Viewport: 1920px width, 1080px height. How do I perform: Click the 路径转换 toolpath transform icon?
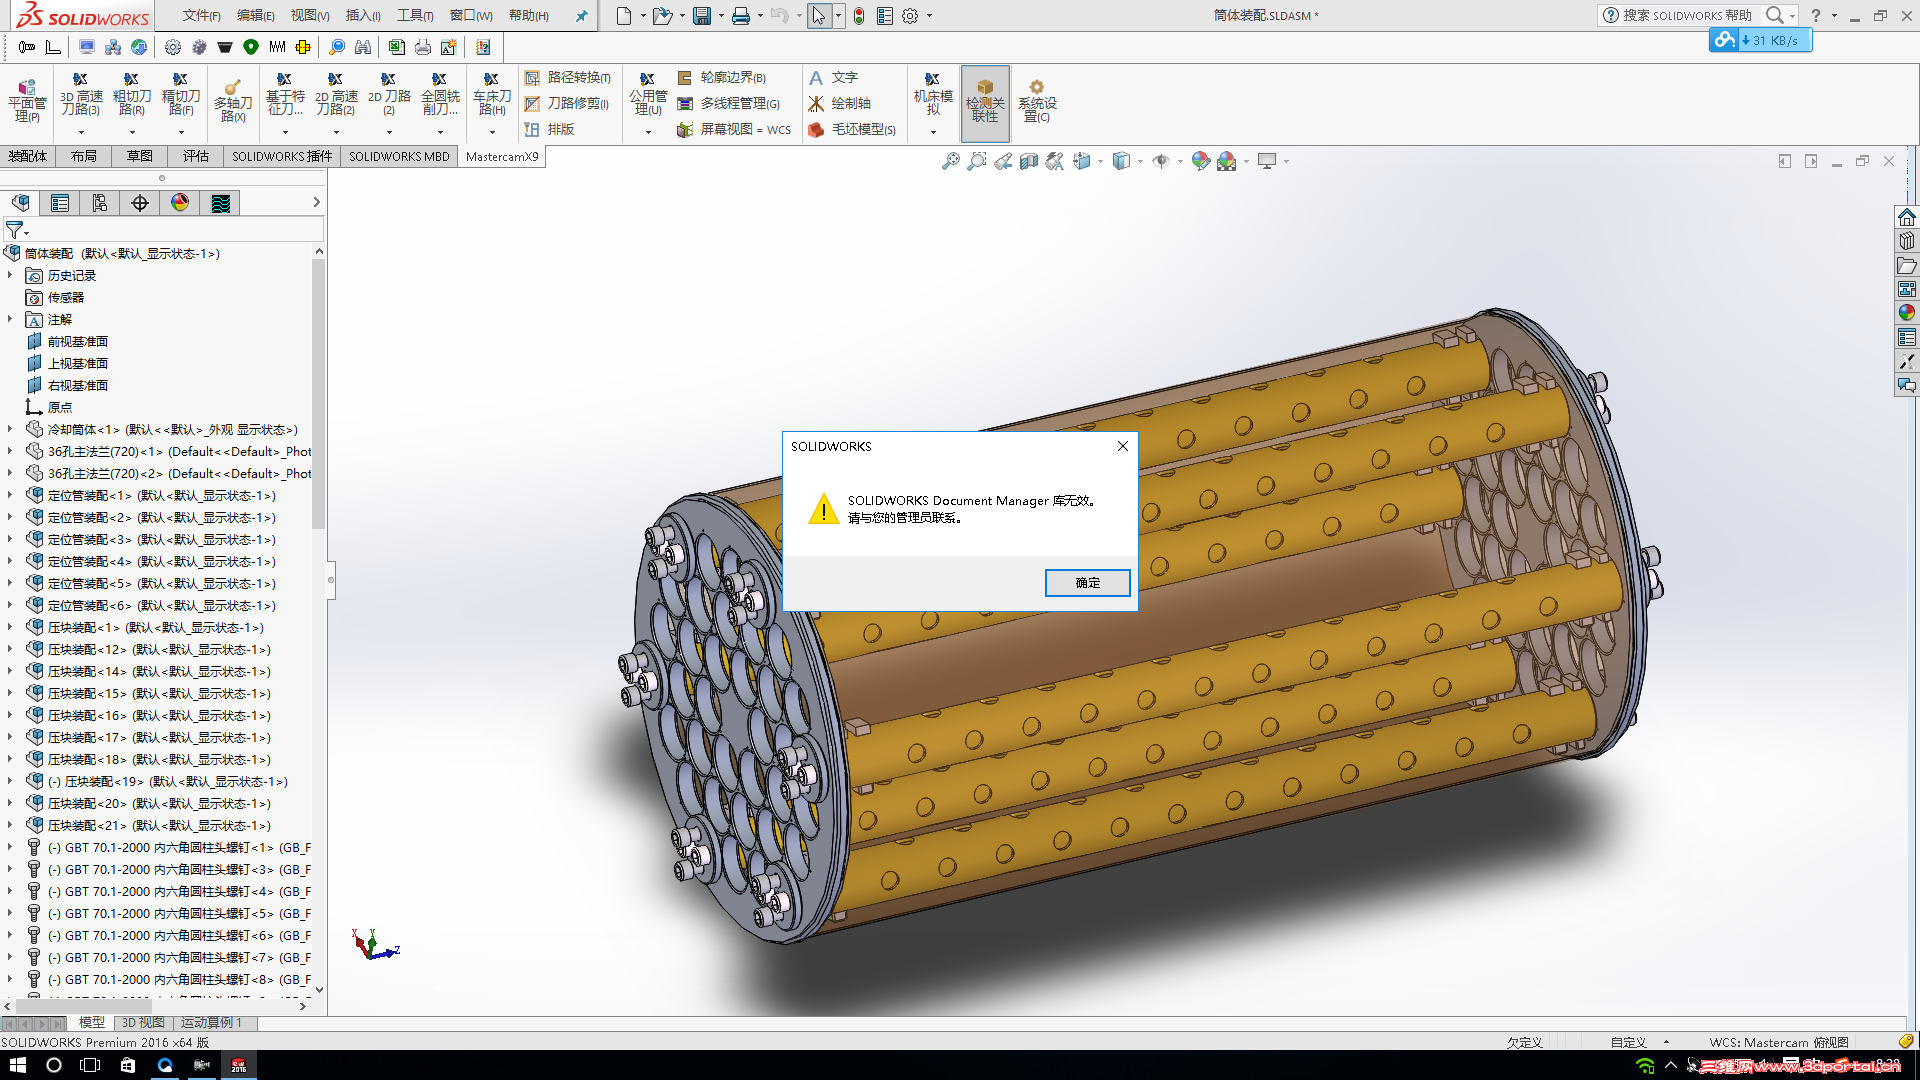coord(533,77)
